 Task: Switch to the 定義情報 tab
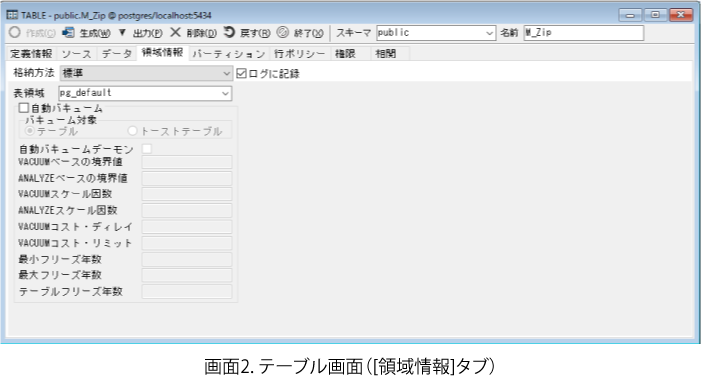tap(31, 54)
